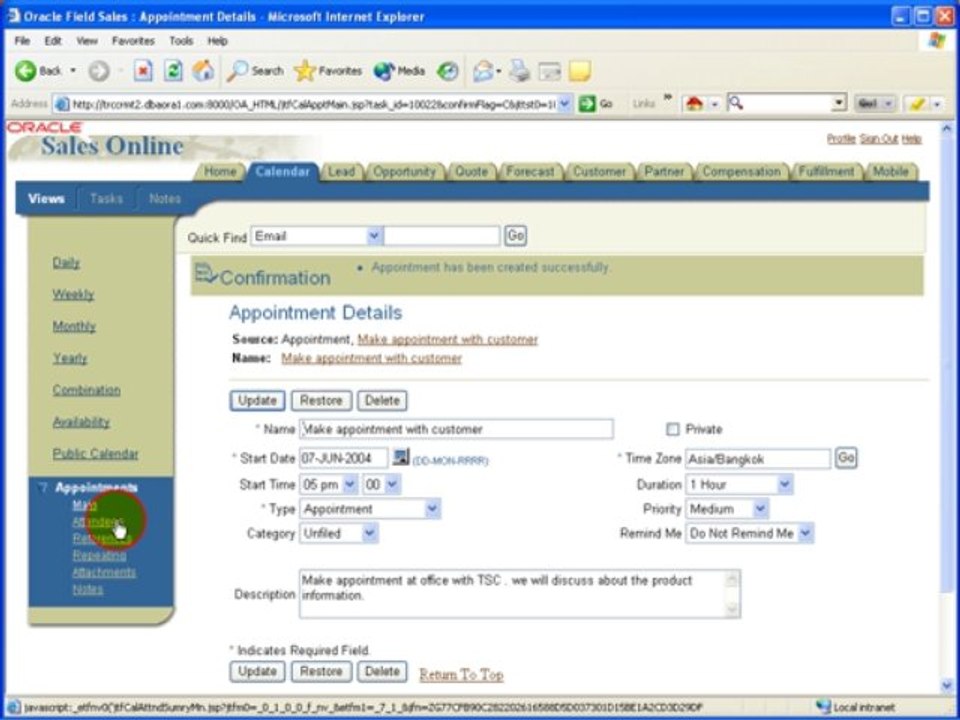Click the Time Zone input field
Viewport: 960px width, 720px height.
pos(758,459)
